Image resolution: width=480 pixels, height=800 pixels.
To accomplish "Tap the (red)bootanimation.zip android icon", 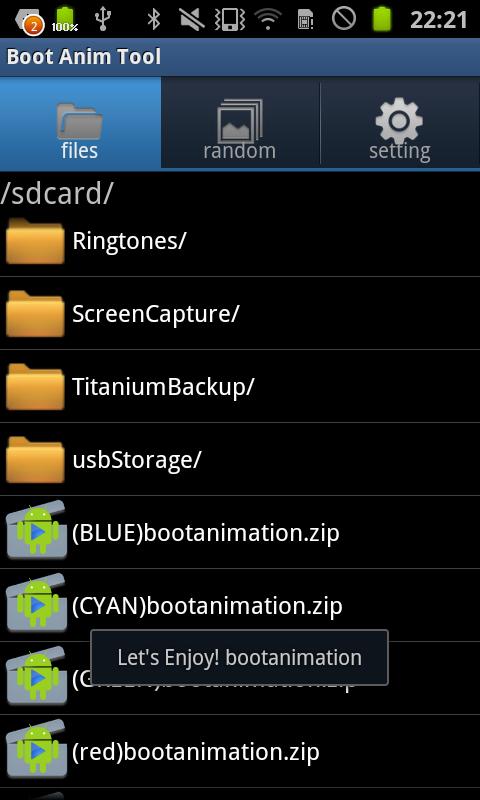I will coord(36,749).
